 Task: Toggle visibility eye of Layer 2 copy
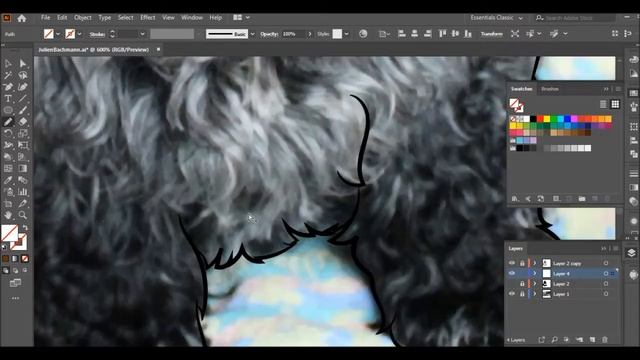(x=512, y=263)
